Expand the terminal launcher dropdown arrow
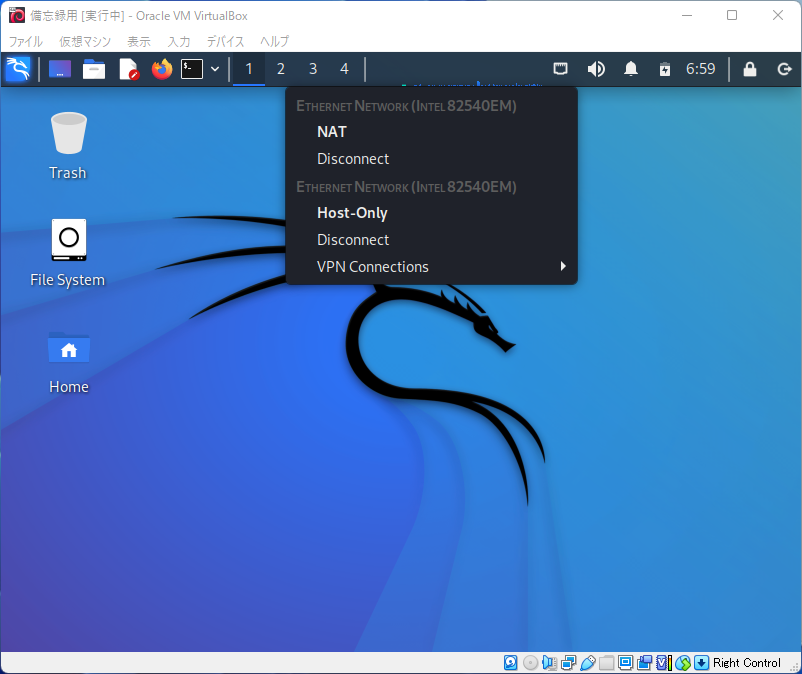This screenshot has width=802, height=674. tap(215, 69)
